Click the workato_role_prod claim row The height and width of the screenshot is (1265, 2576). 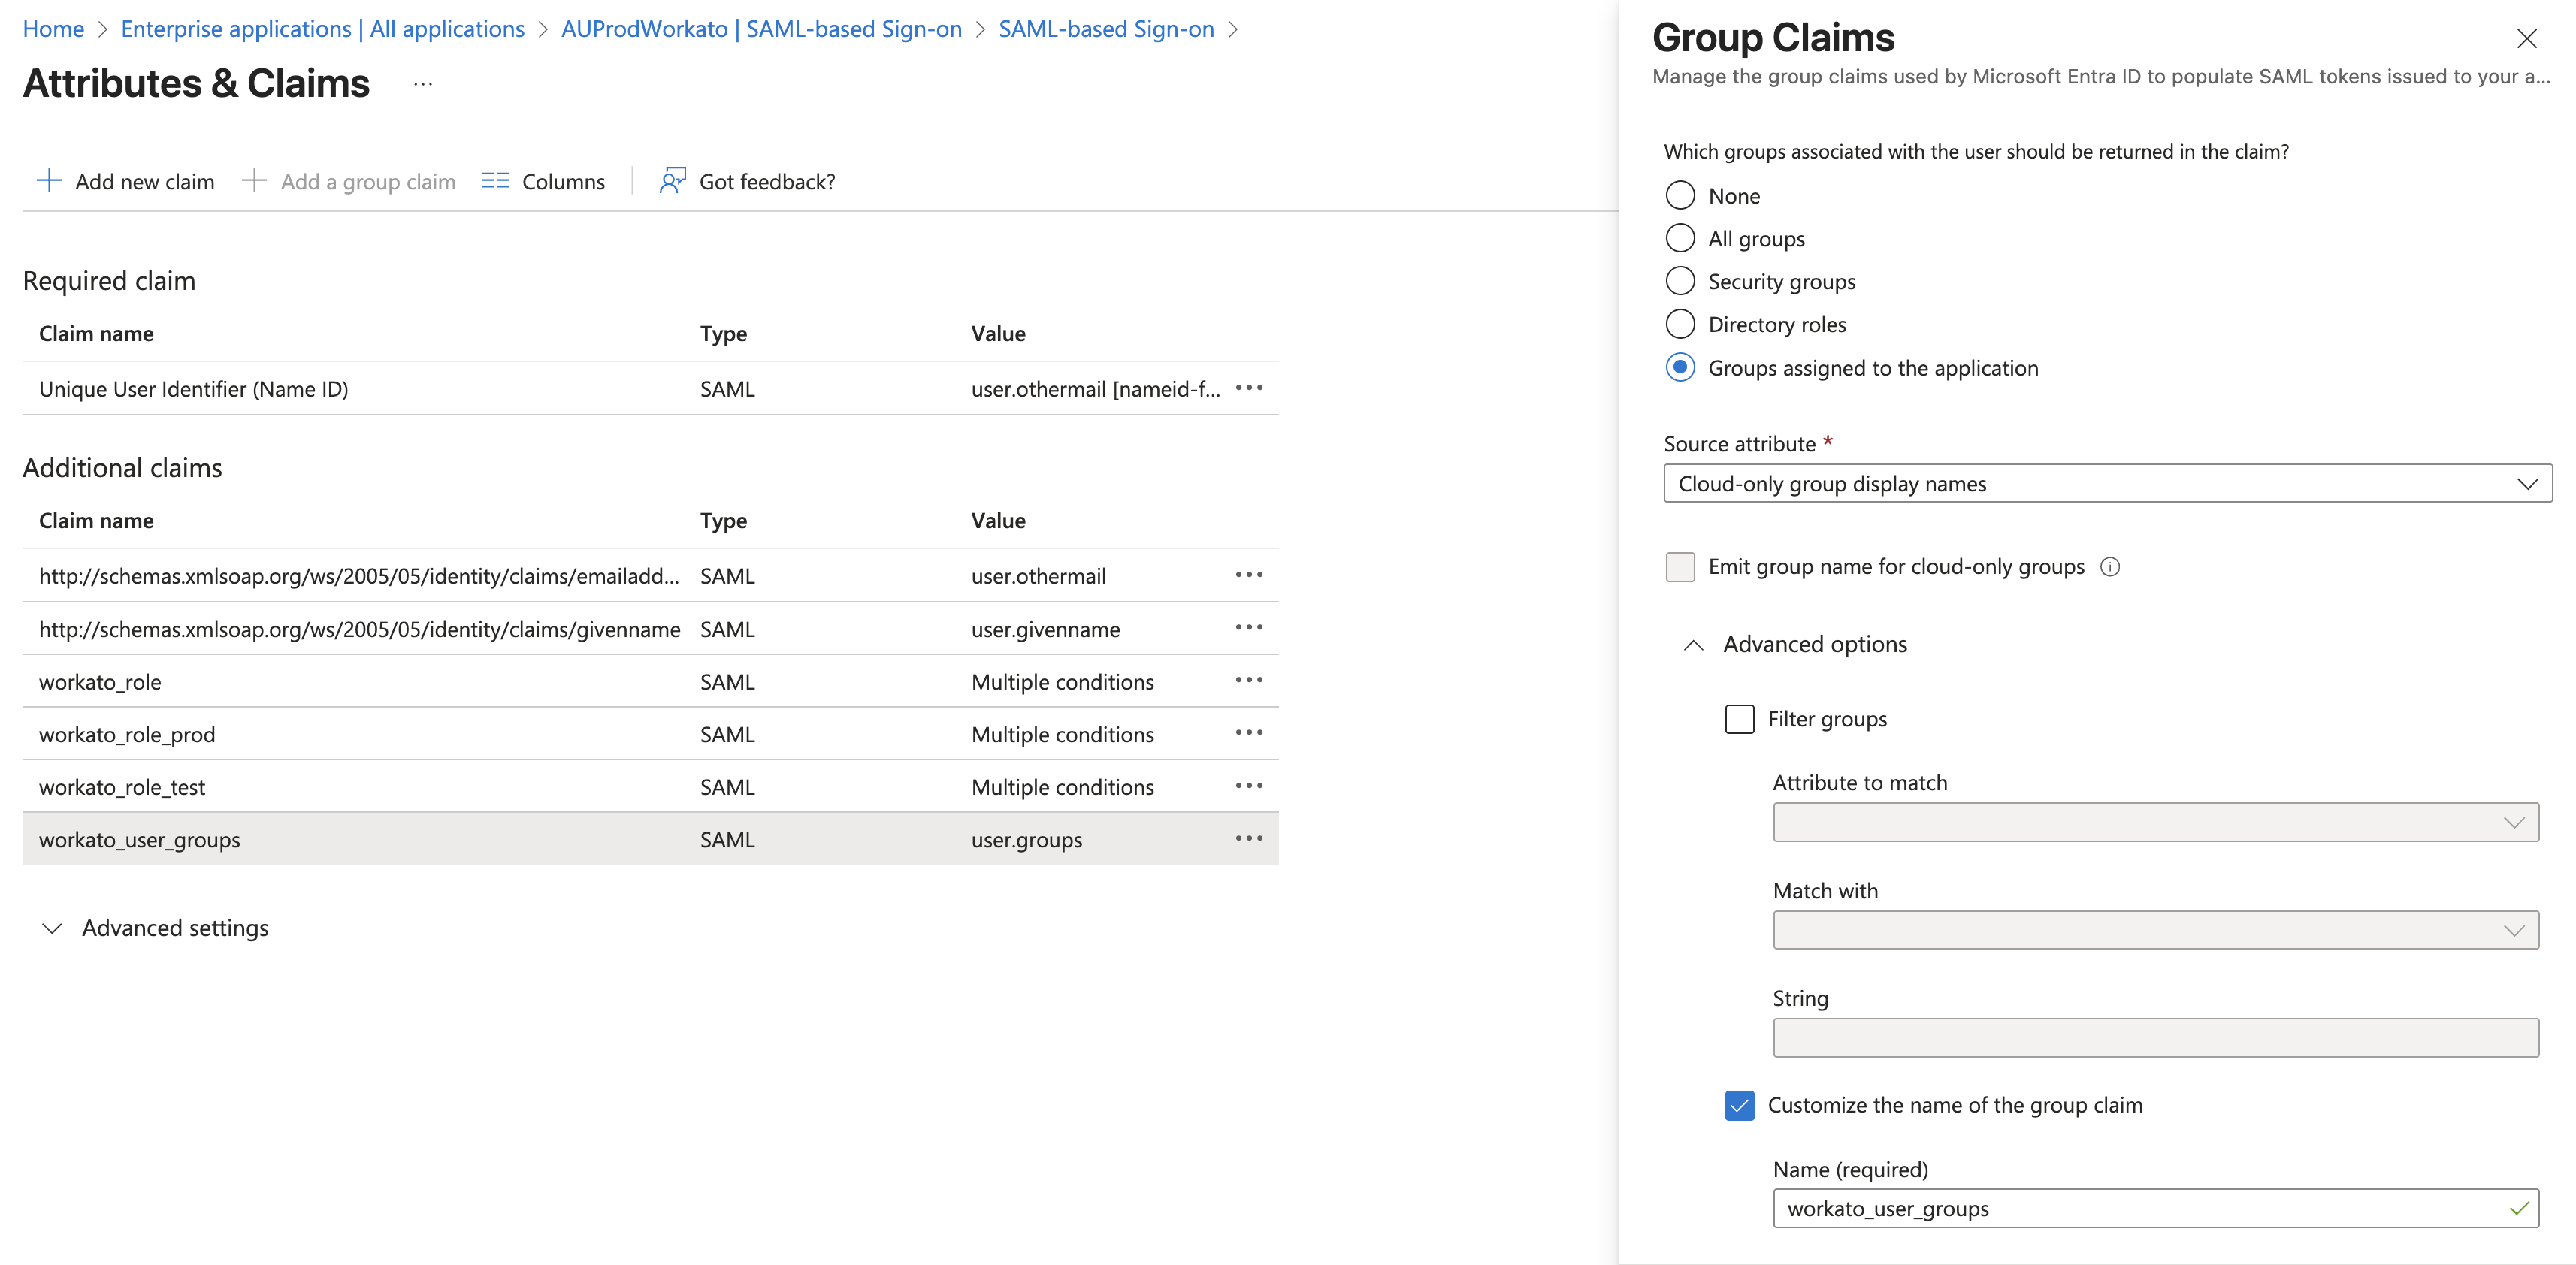click(127, 735)
